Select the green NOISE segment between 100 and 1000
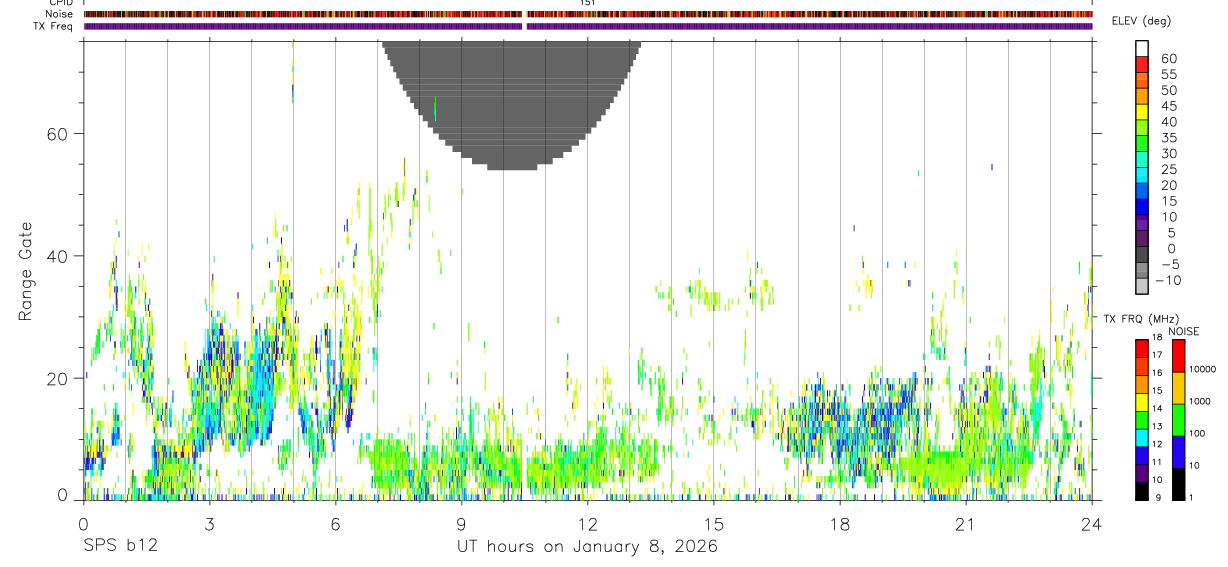The image size is (1228, 567). (1179, 420)
